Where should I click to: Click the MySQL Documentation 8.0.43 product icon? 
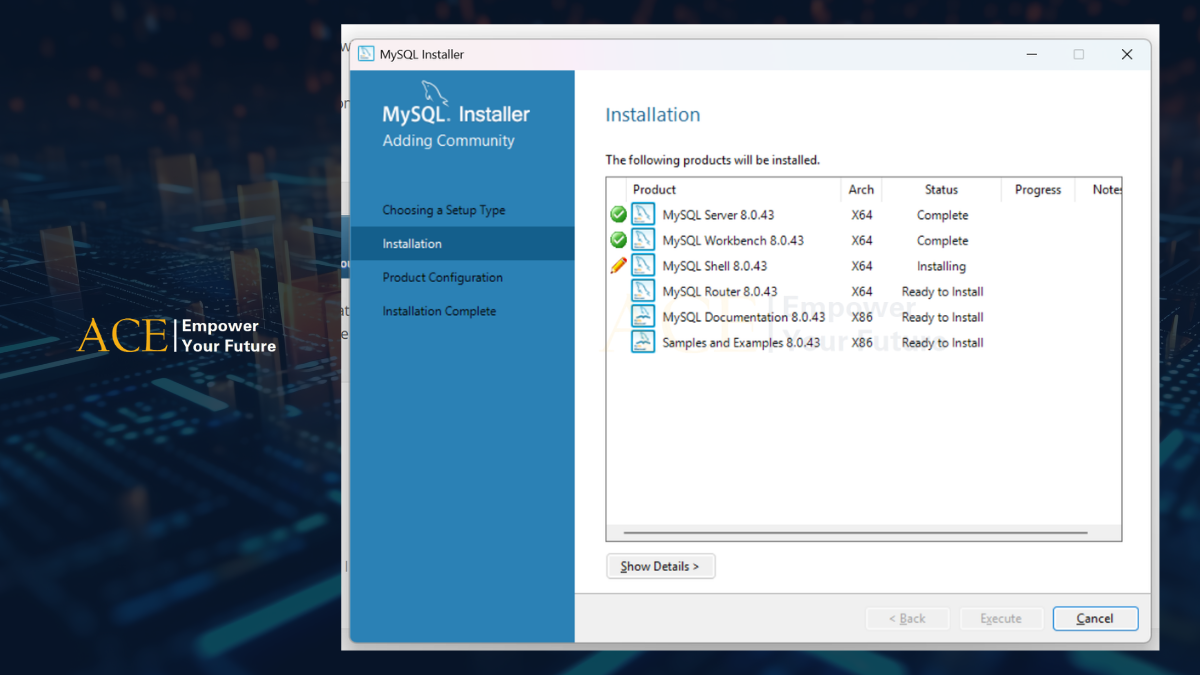pyautogui.click(x=643, y=317)
